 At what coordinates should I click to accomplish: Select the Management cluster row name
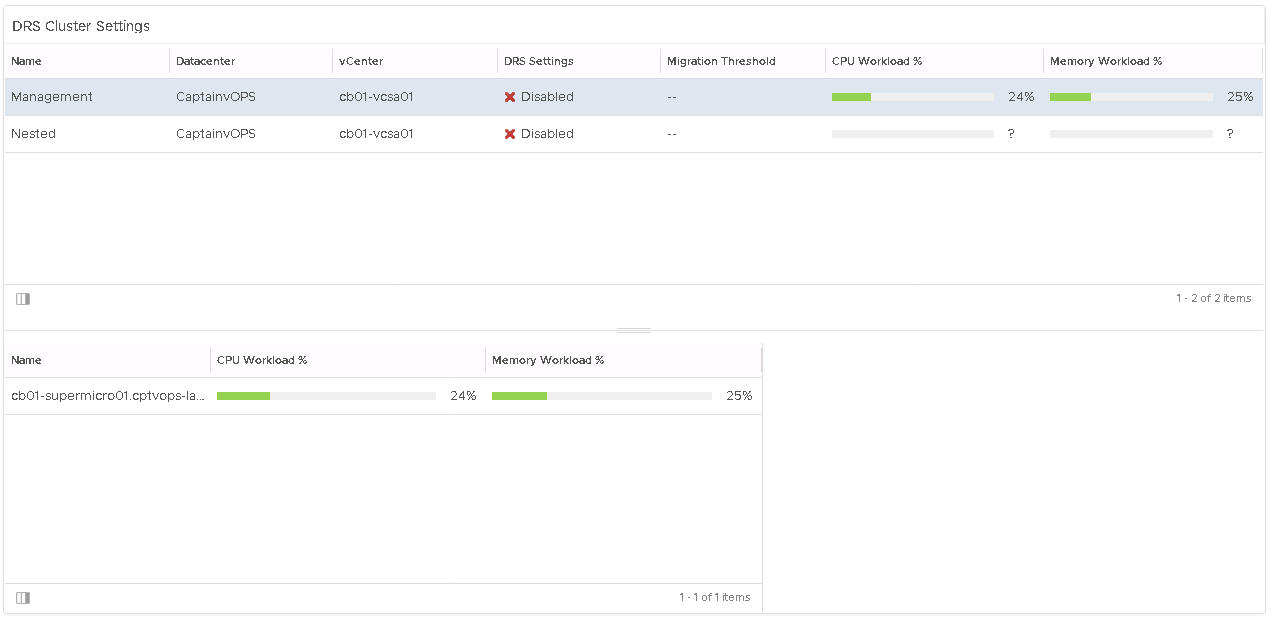tap(52, 97)
